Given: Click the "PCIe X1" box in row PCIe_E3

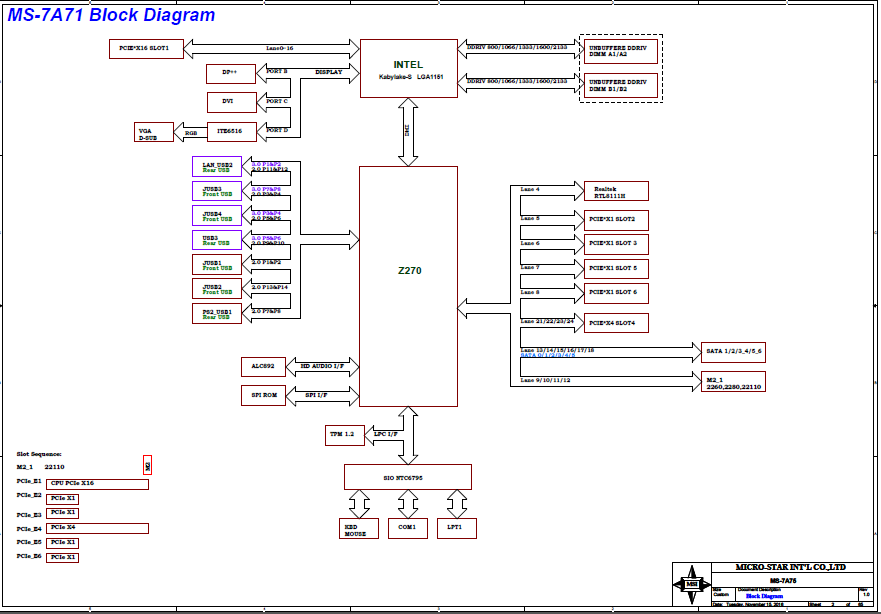Looking at the screenshot, I should pyautogui.click(x=62, y=513).
